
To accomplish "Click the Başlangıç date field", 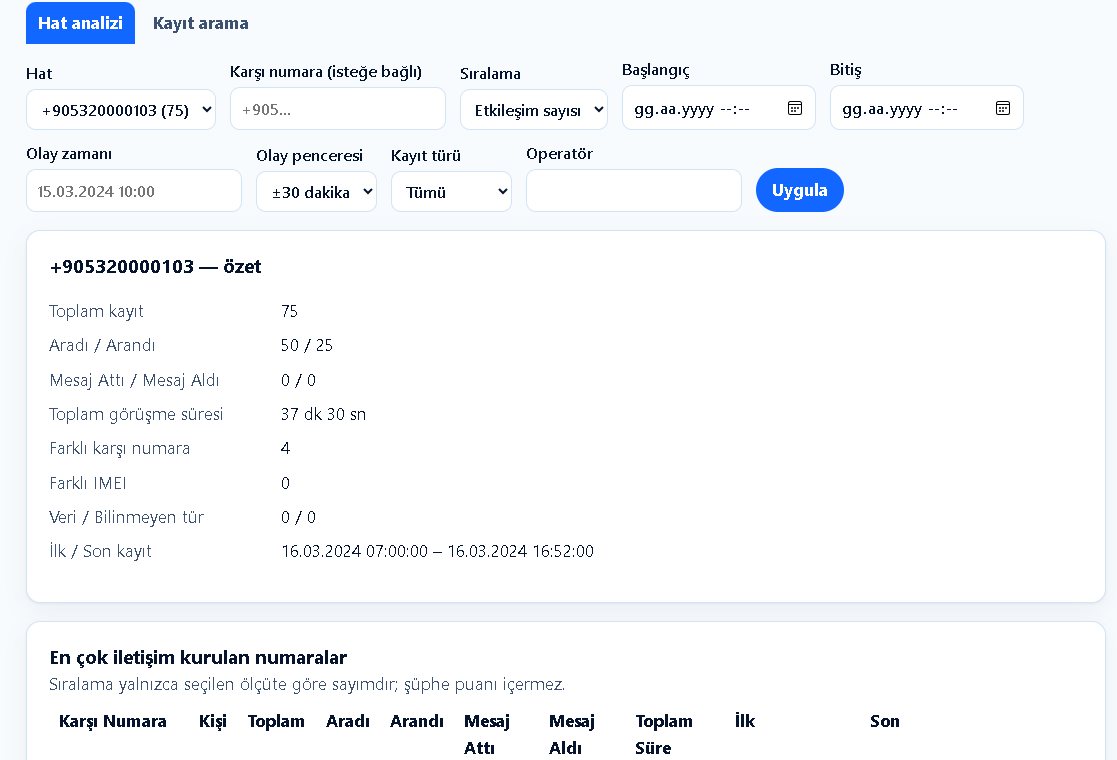I will click(719, 108).
